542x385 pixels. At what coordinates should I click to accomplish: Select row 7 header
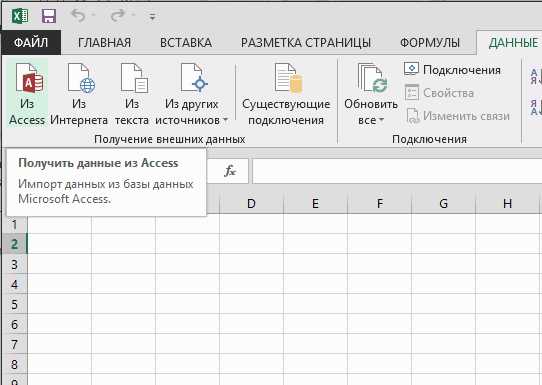15,344
